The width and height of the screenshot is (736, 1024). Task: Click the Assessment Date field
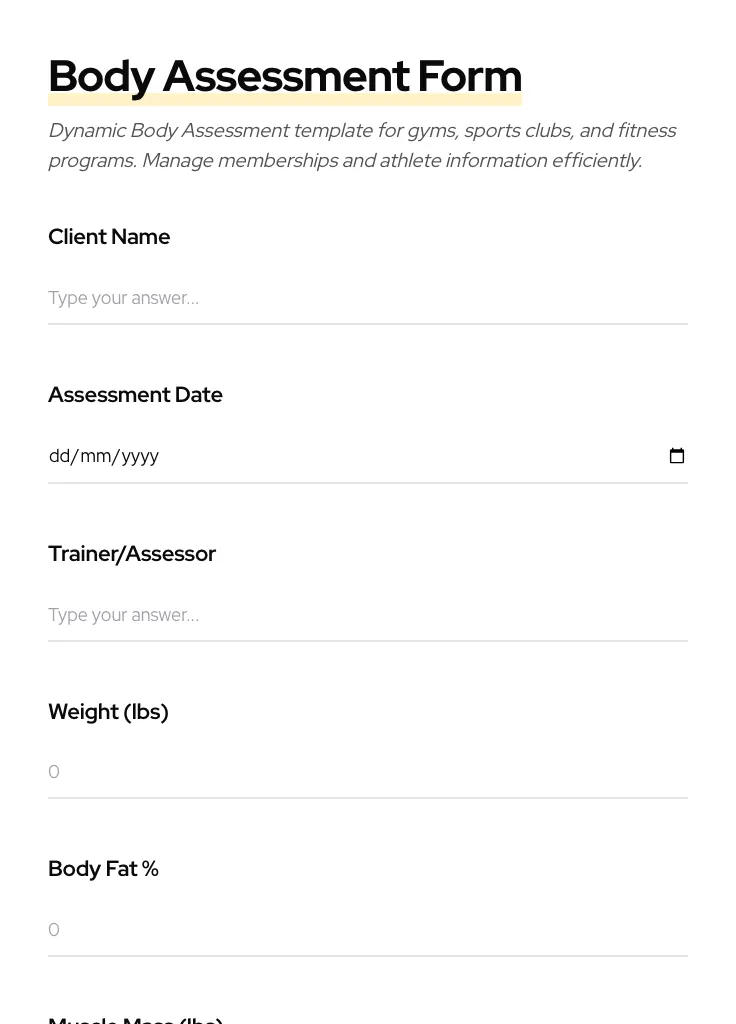(x=300, y=456)
